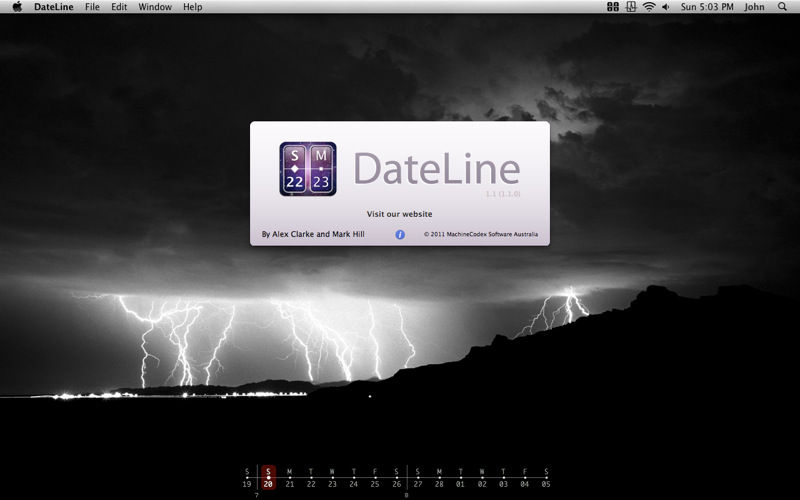Expand the John user account menu
This screenshot has width=800, height=500.
754,7
